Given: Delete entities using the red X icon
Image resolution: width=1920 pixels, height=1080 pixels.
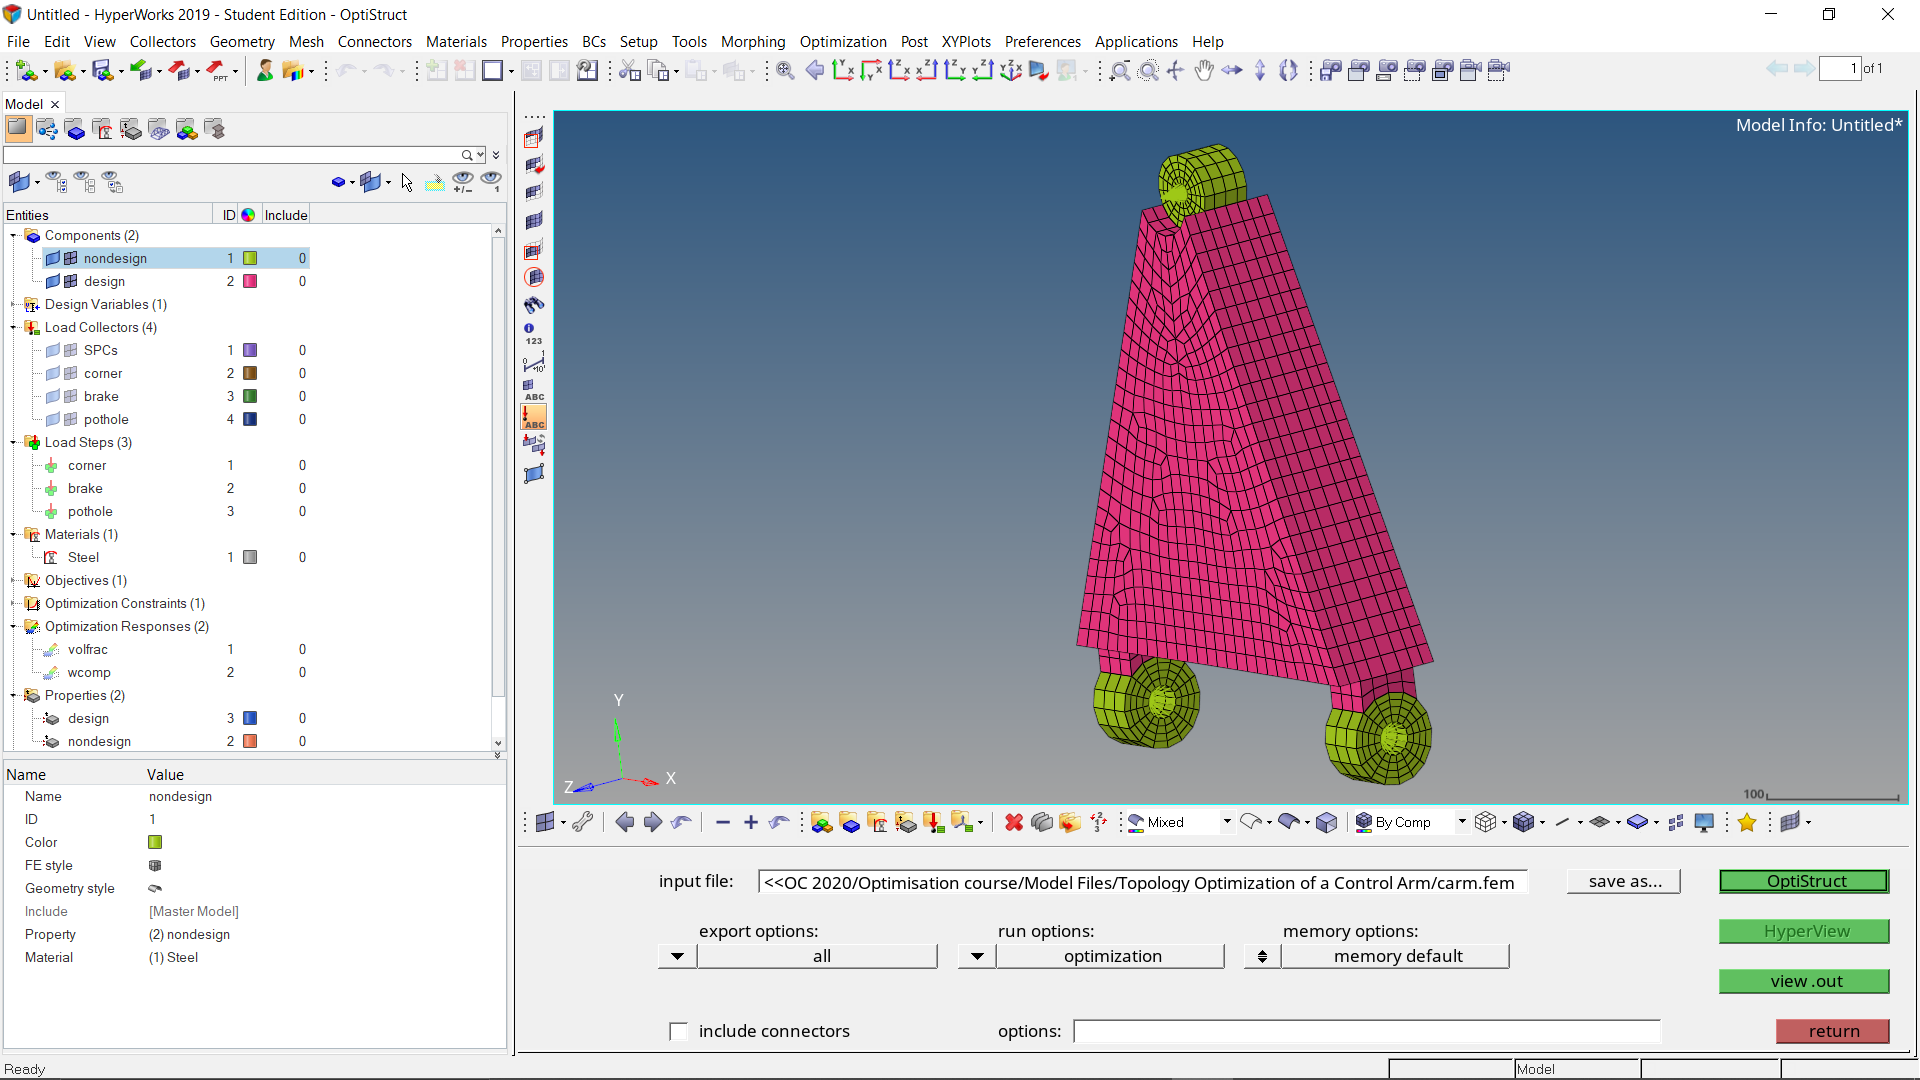Looking at the screenshot, I should pyautogui.click(x=1013, y=821).
